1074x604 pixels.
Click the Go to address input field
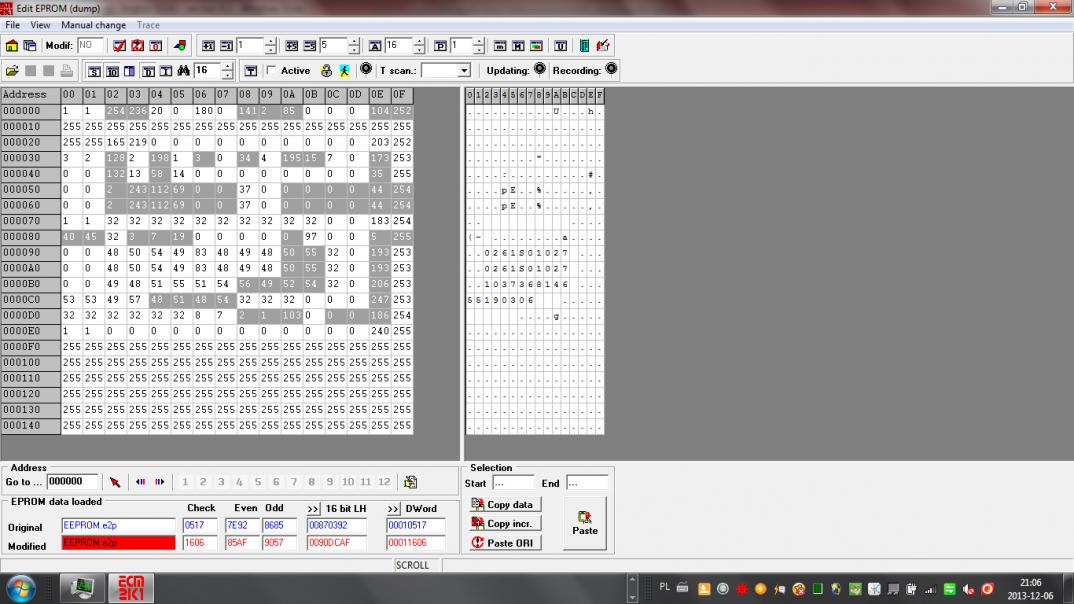(x=73, y=482)
